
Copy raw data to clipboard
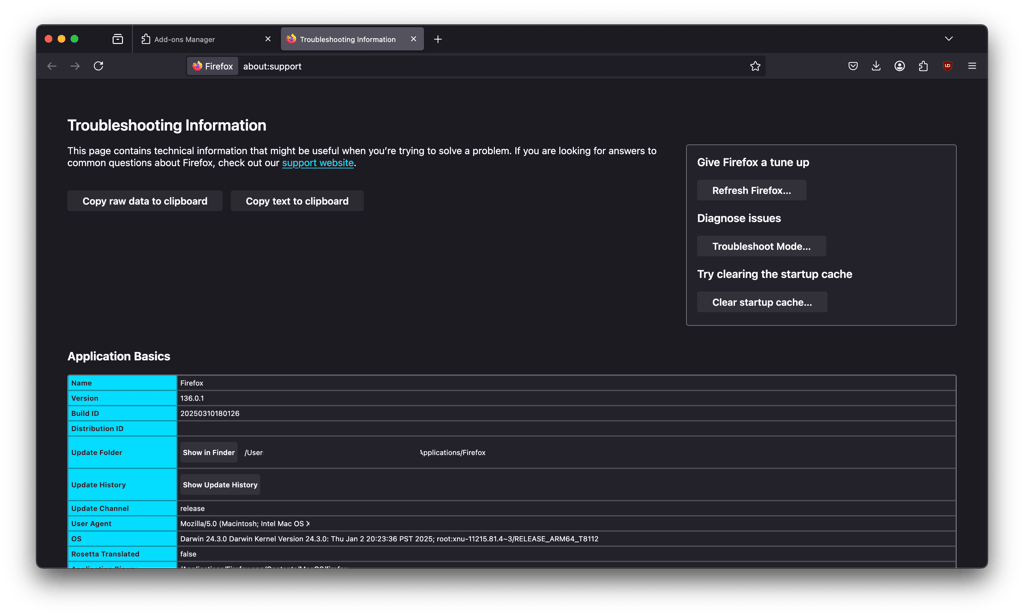pyautogui.click(x=145, y=201)
